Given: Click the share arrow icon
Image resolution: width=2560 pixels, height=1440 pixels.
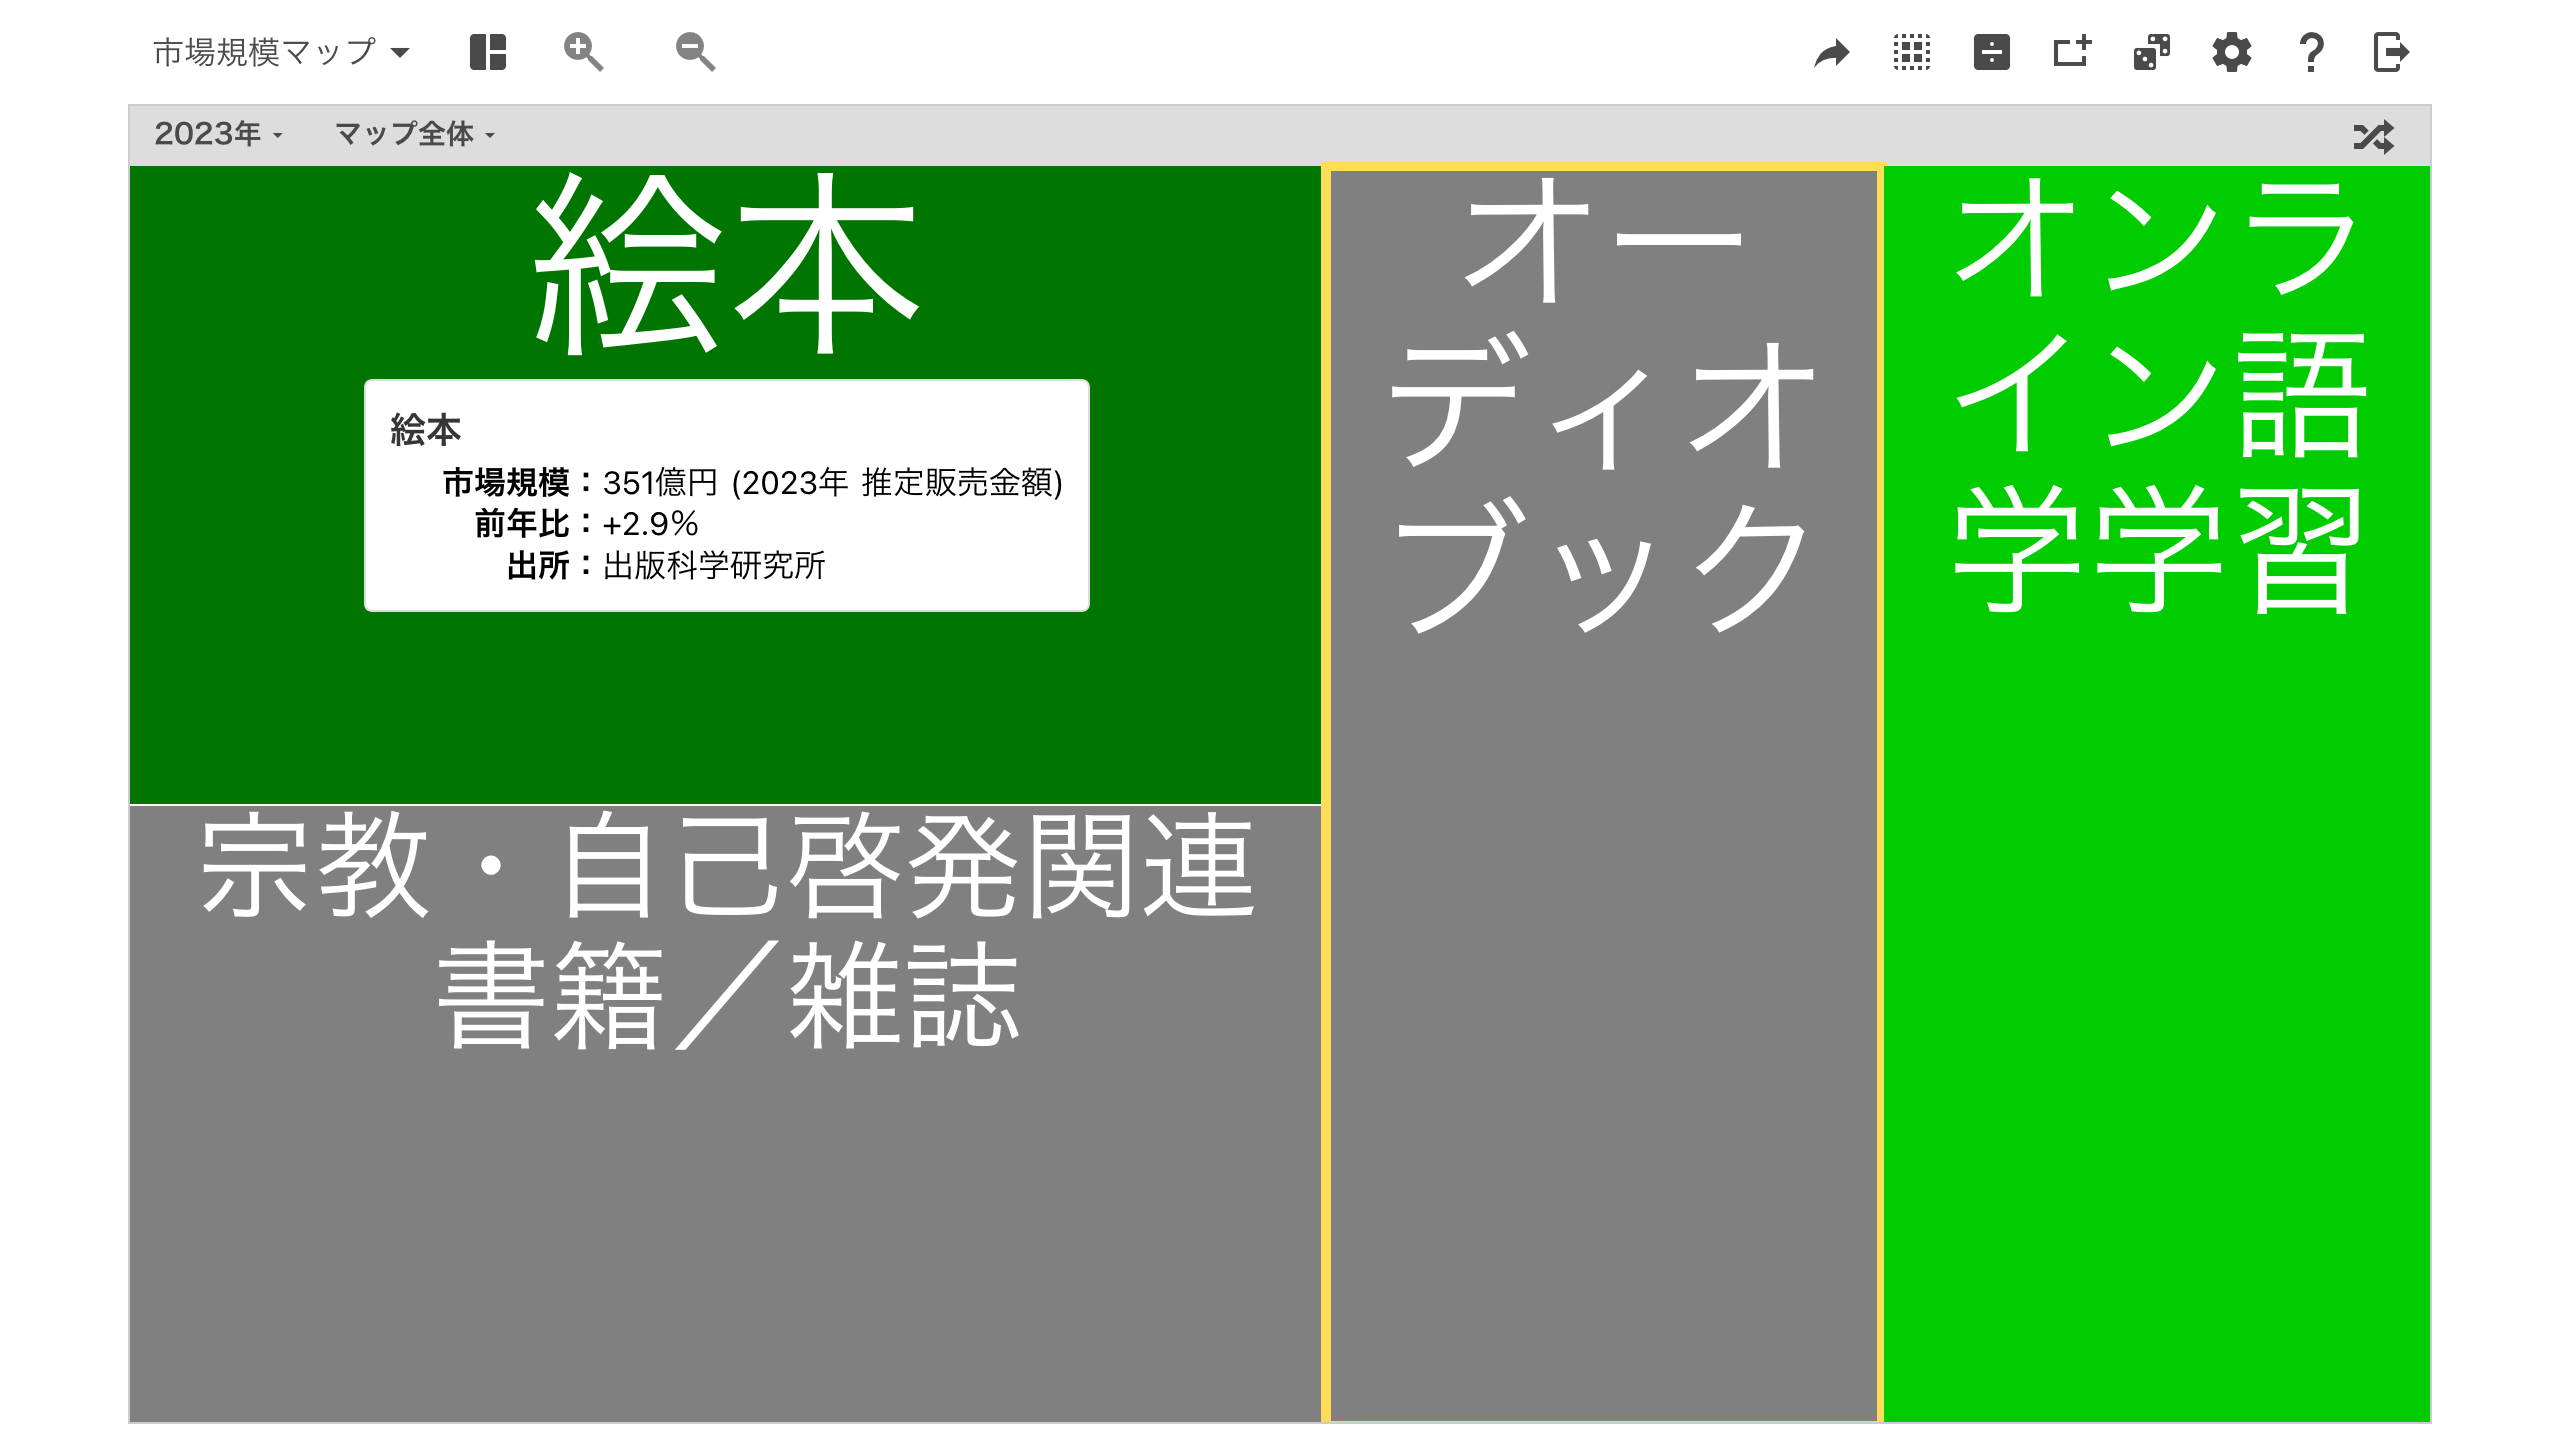Looking at the screenshot, I should [x=1832, y=53].
